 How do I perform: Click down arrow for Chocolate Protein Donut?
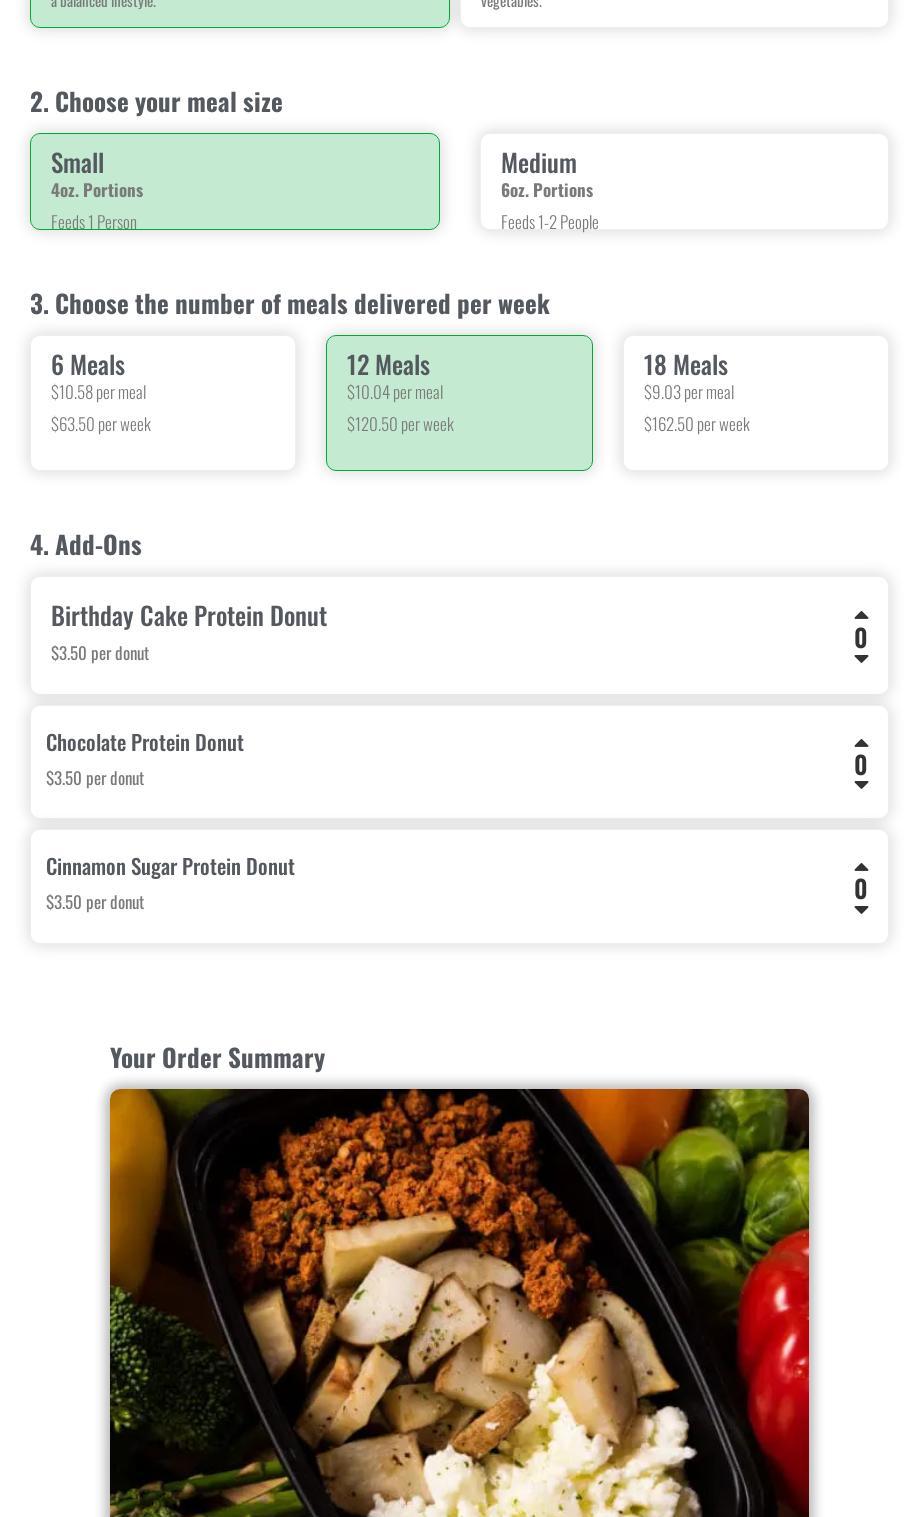861,785
